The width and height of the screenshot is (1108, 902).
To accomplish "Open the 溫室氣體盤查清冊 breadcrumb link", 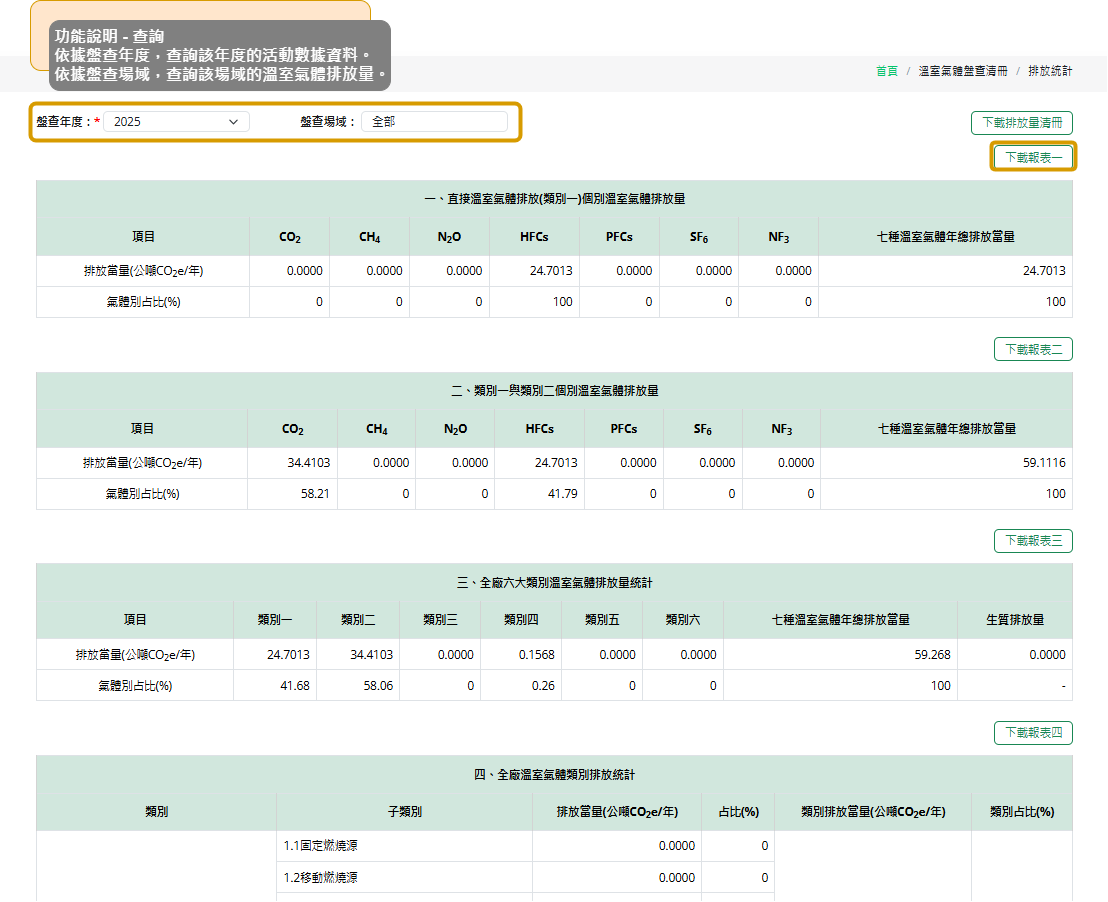I will pyautogui.click(x=961, y=71).
